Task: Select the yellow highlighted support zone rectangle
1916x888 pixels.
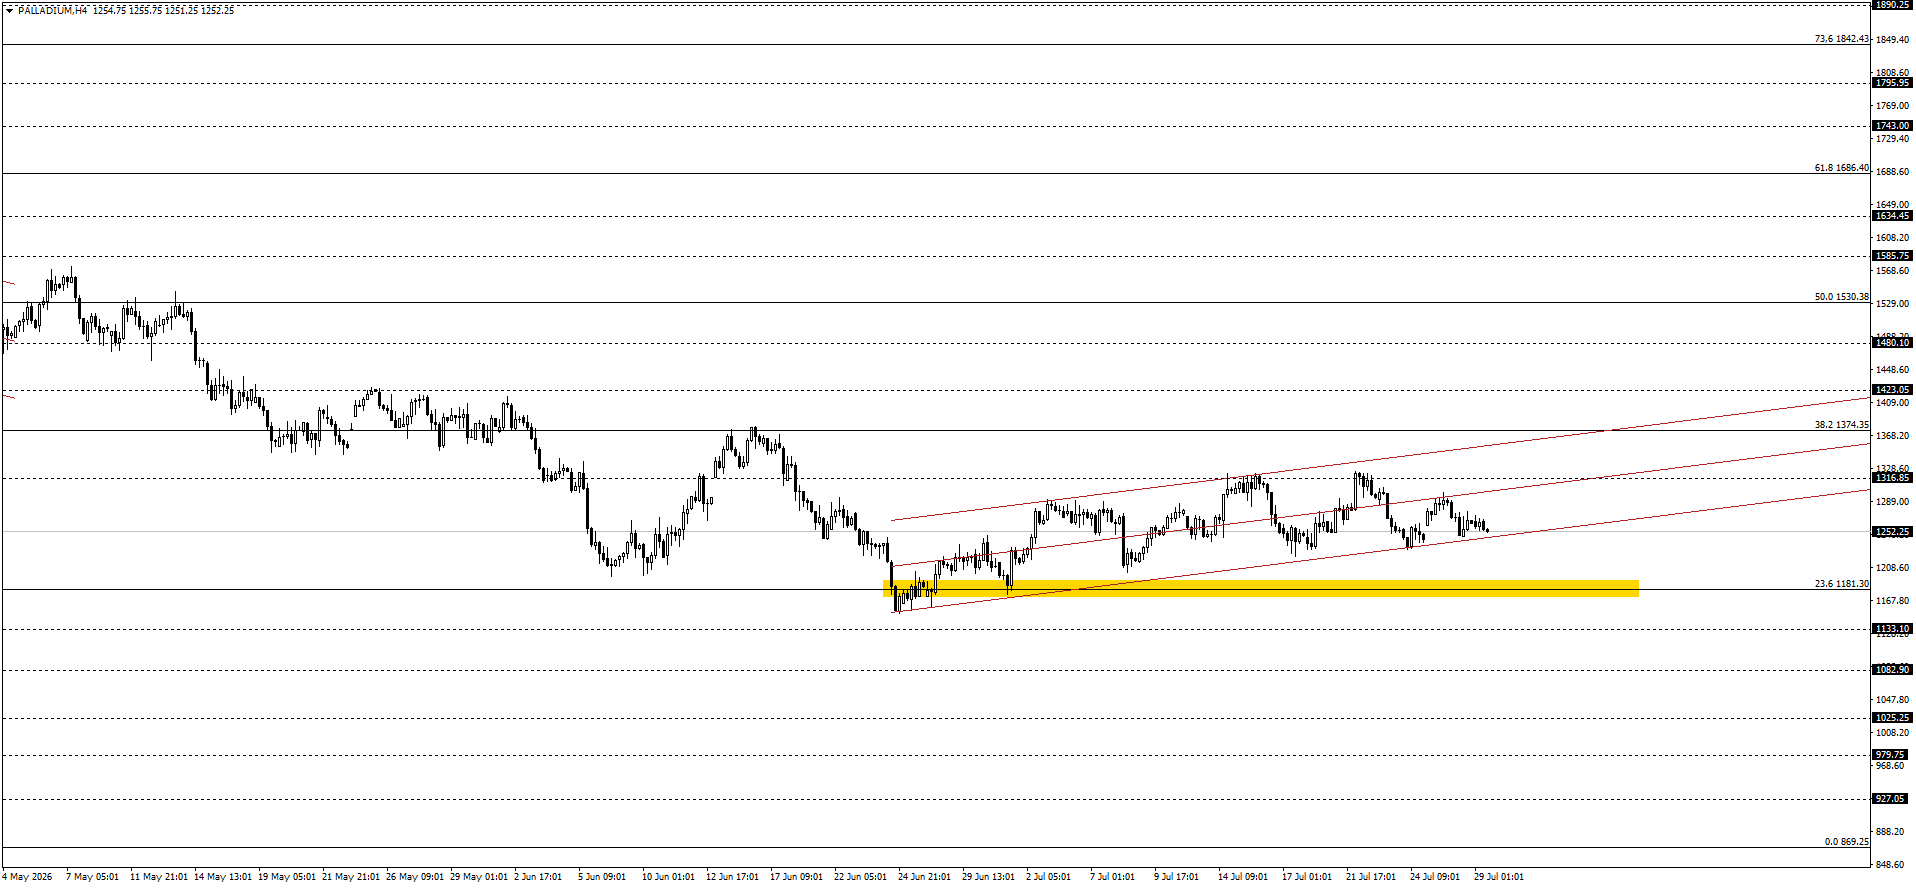Action: (x=1261, y=588)
